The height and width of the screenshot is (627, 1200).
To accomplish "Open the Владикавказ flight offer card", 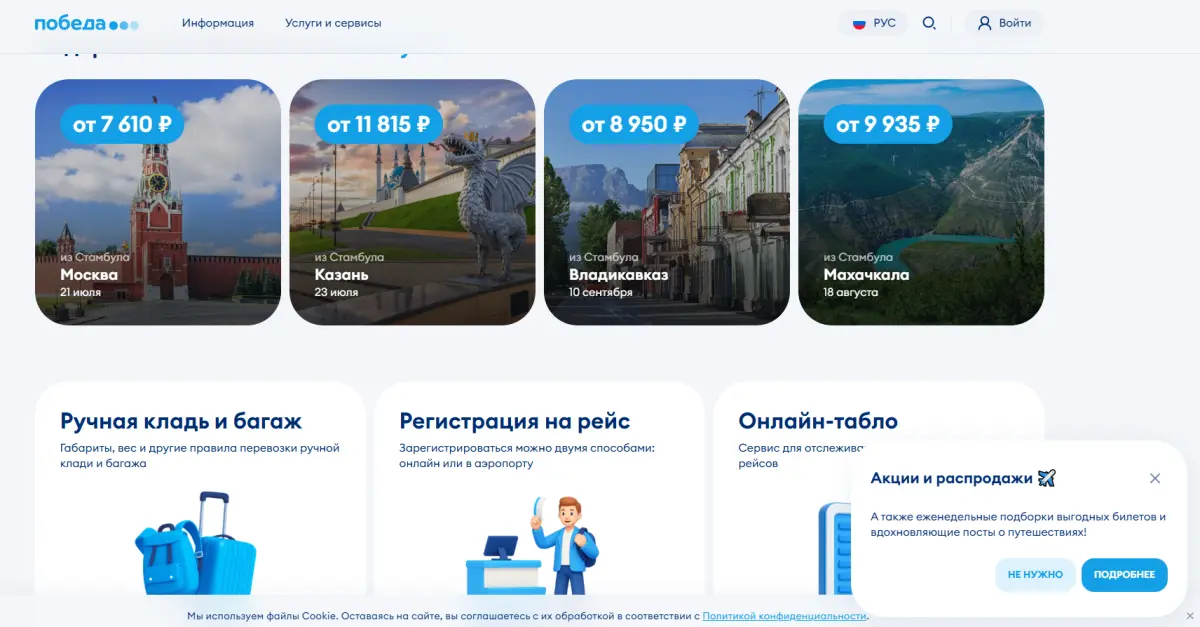I will click(x=667, y=202).
